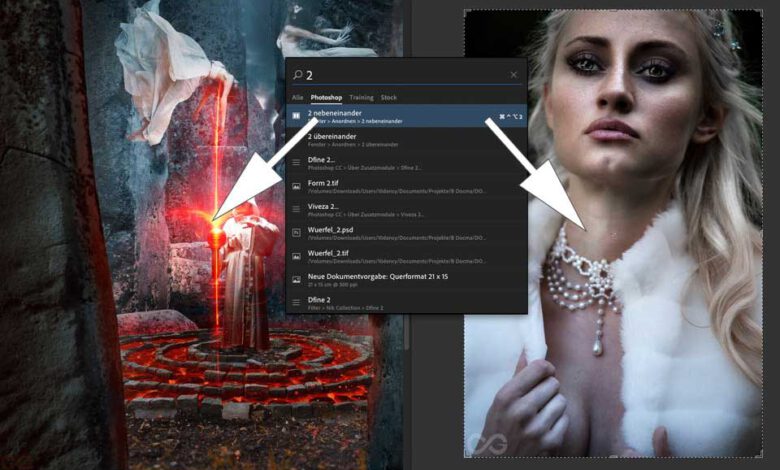Switch to the Training tab

pyautogui.click(x=361, y=97)
